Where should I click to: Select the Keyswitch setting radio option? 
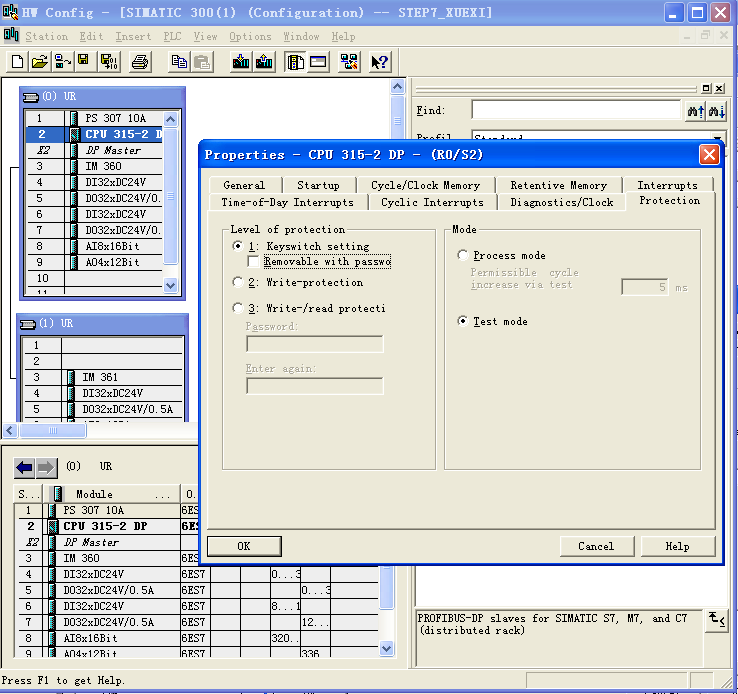pos(238,246)
